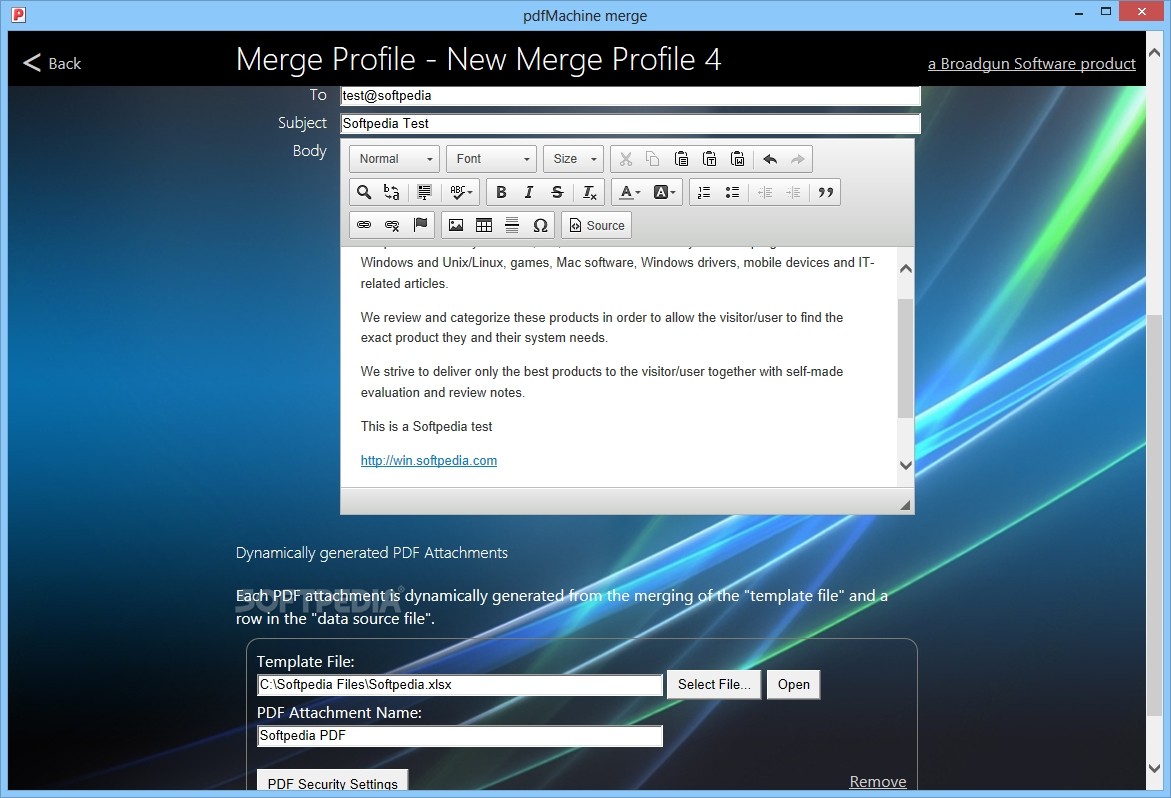The height and width of the screenshot is (798, 1171).
Task: Open the Normal paragraph format dropdown
Action: 394,159
